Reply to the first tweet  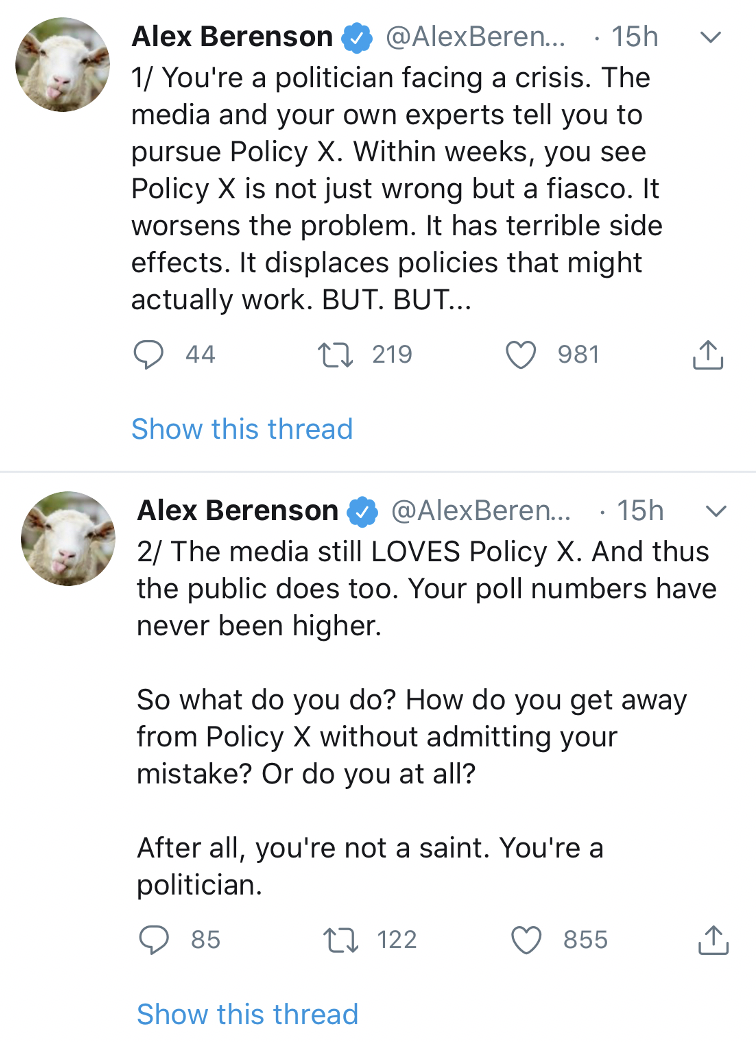coord(148,355)
